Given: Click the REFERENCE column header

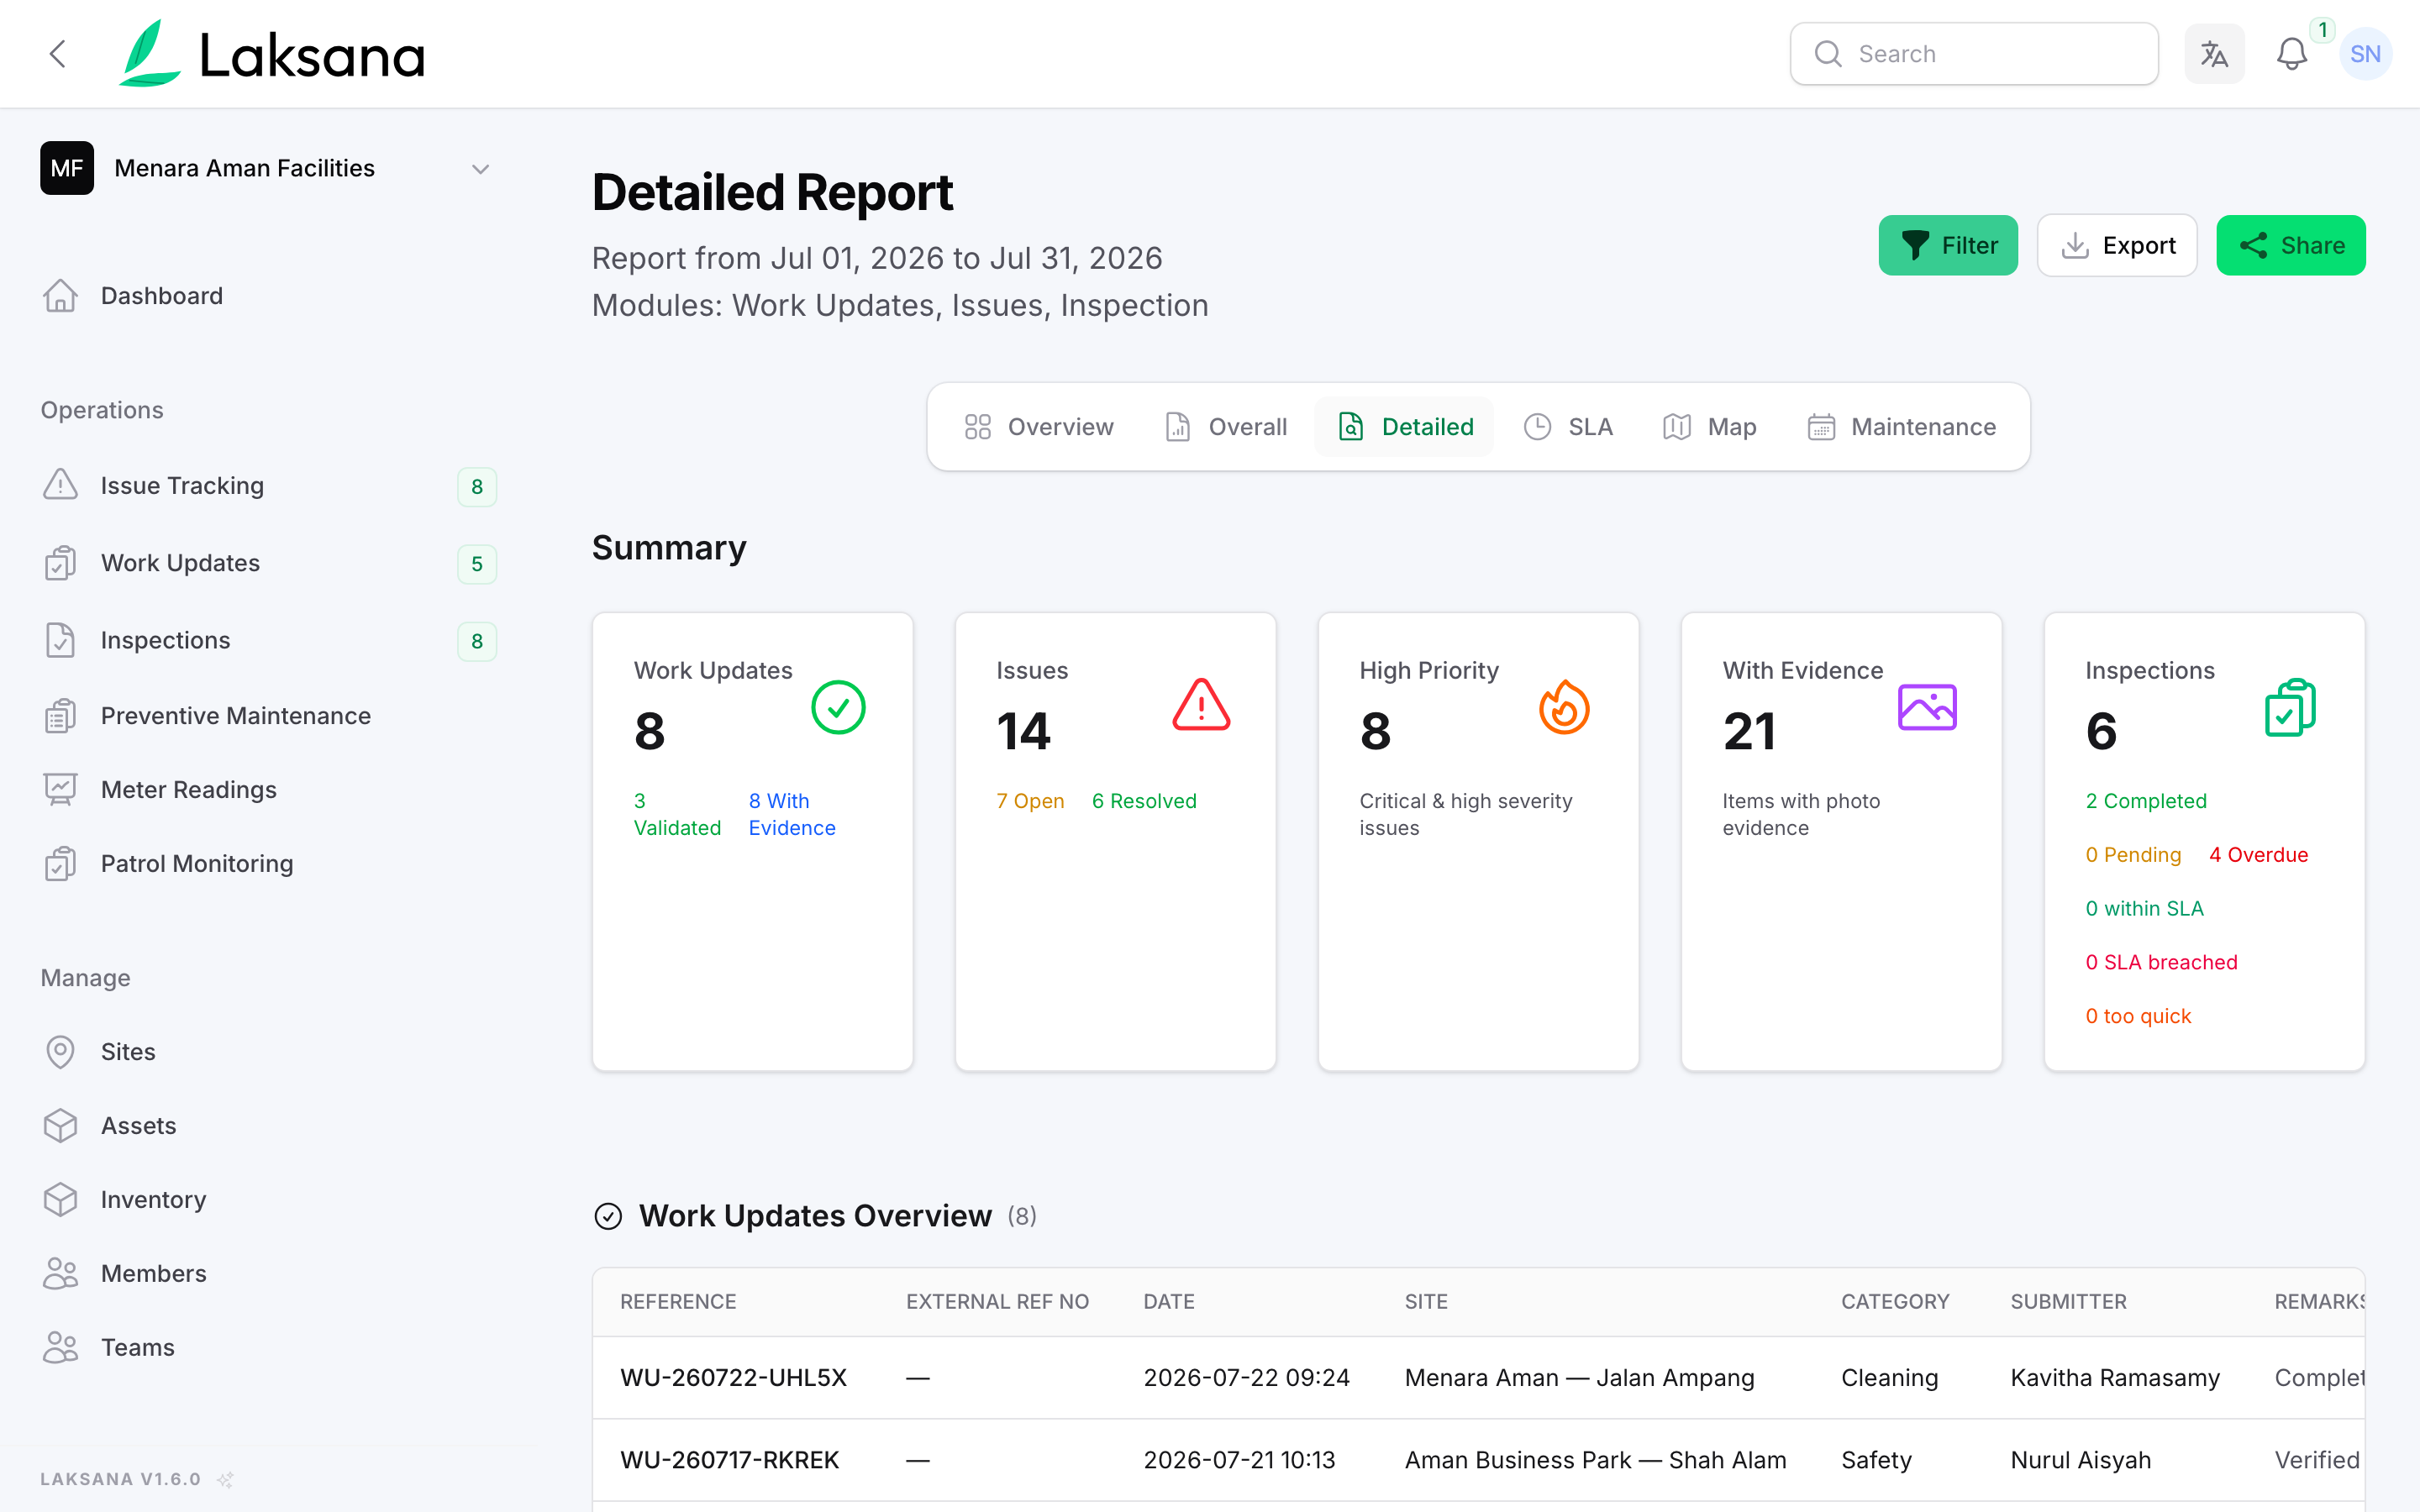Looking at the screenshot, I should 678,1302.
